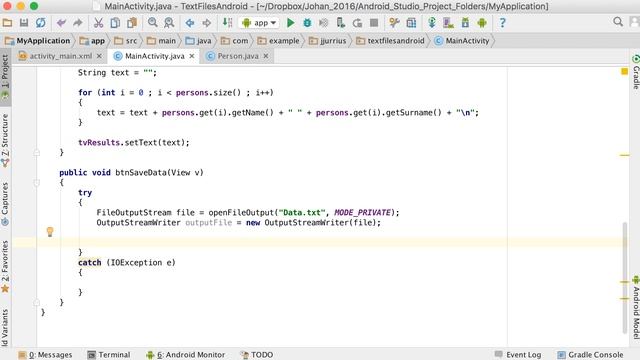This screenshot has width=640, height=360.
Task: Navigate forward with the right arrow
Action: click(207, 23)
